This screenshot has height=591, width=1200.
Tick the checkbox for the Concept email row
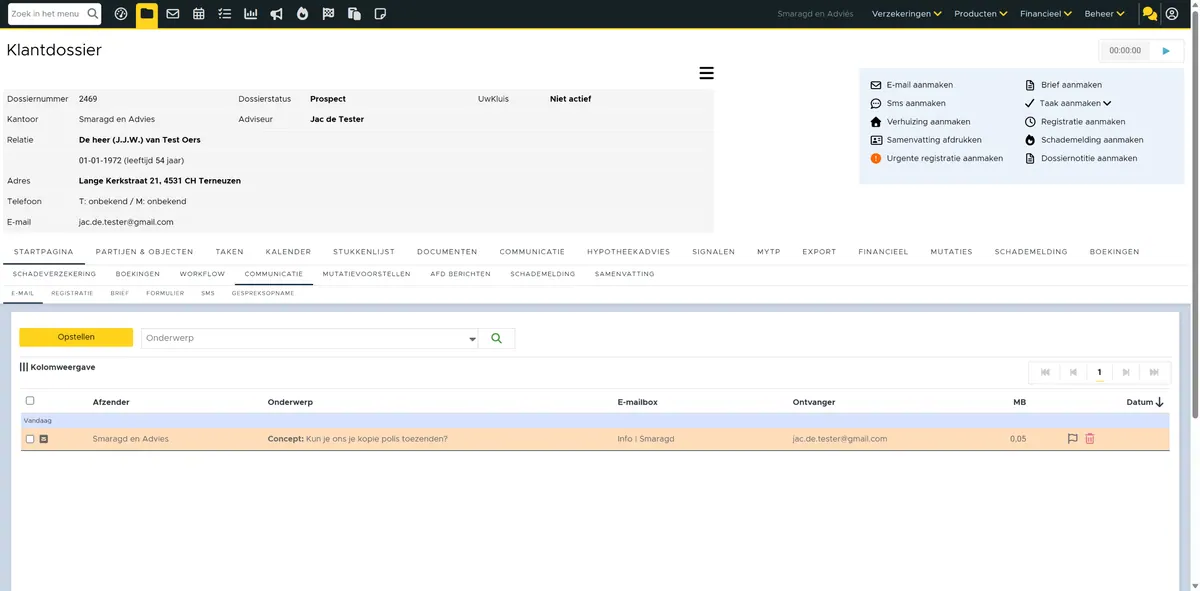coord(30,439)
